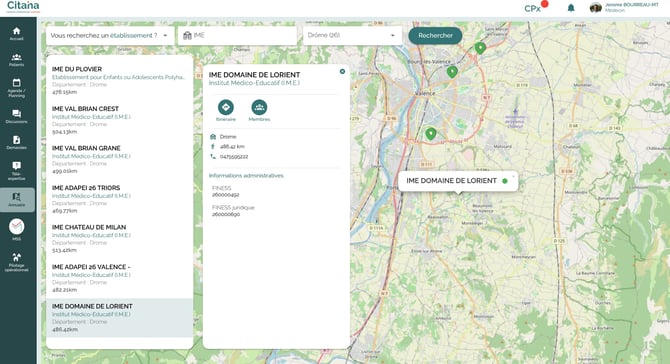Open the notifications bell
This screenshot has width=670, height=364.
point(571,8)
